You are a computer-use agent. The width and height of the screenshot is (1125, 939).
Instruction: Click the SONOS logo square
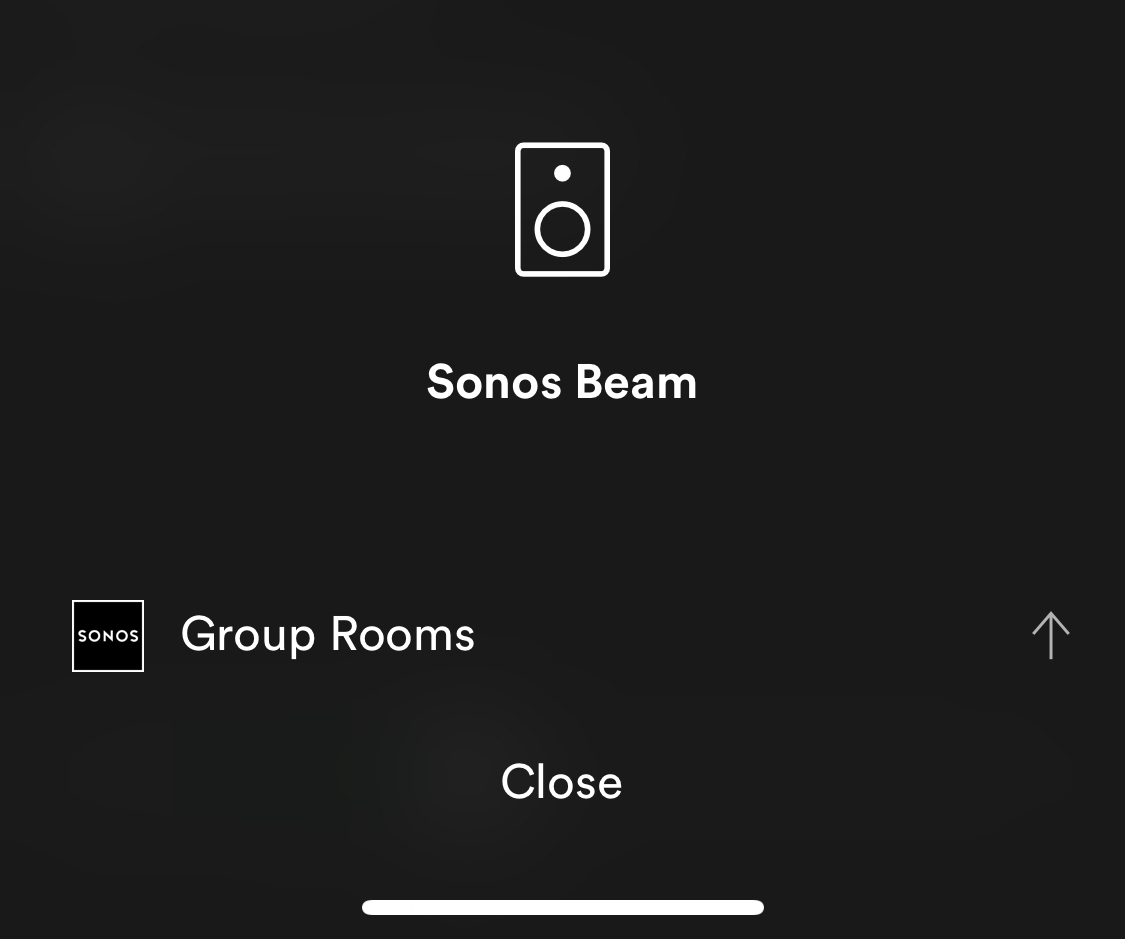click(x=108, y=636)
